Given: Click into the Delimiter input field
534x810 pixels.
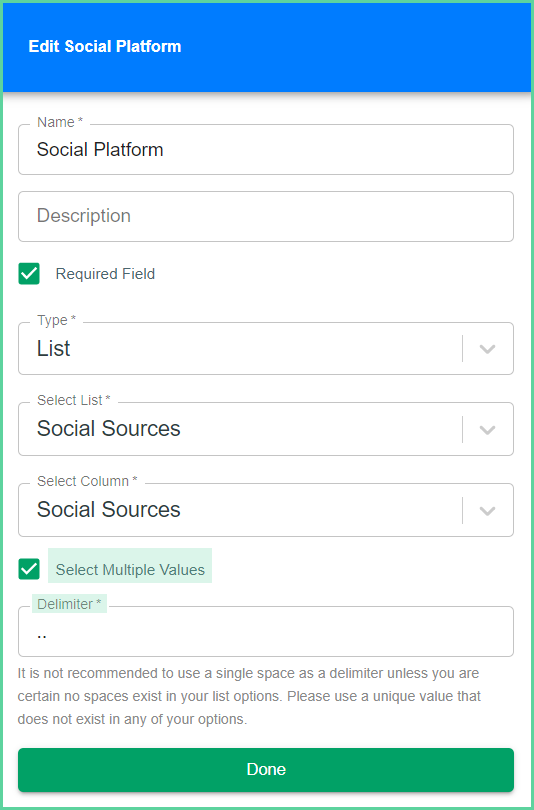Looking at the screenshot, I should click(265, 632).
